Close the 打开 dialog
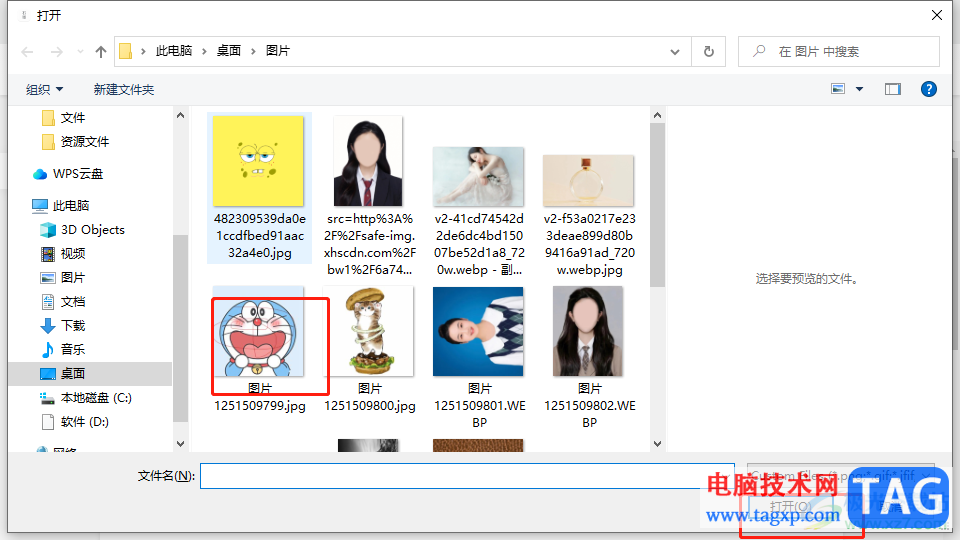This screenshot has width=960, height=540. click(937, 15)
